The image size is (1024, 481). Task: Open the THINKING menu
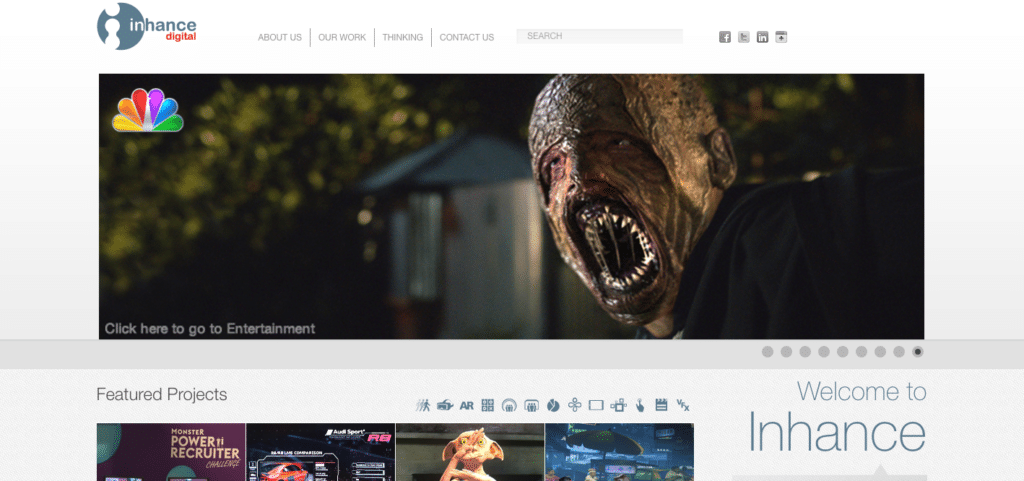(402, 38)
